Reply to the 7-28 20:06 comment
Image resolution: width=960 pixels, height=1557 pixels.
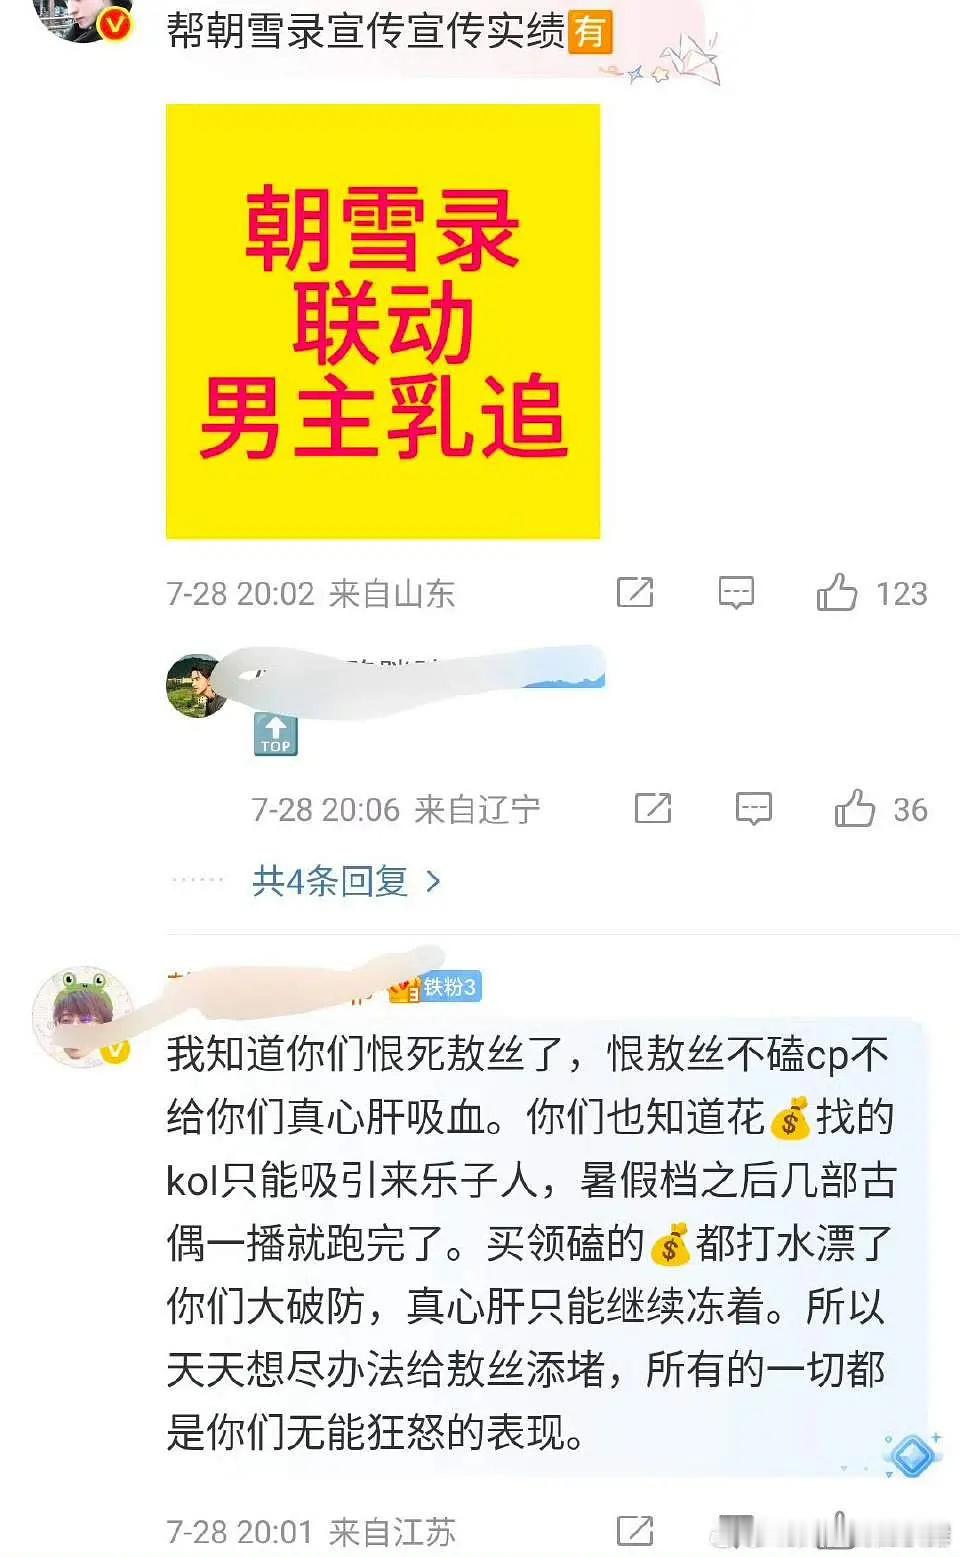[754, 808]
